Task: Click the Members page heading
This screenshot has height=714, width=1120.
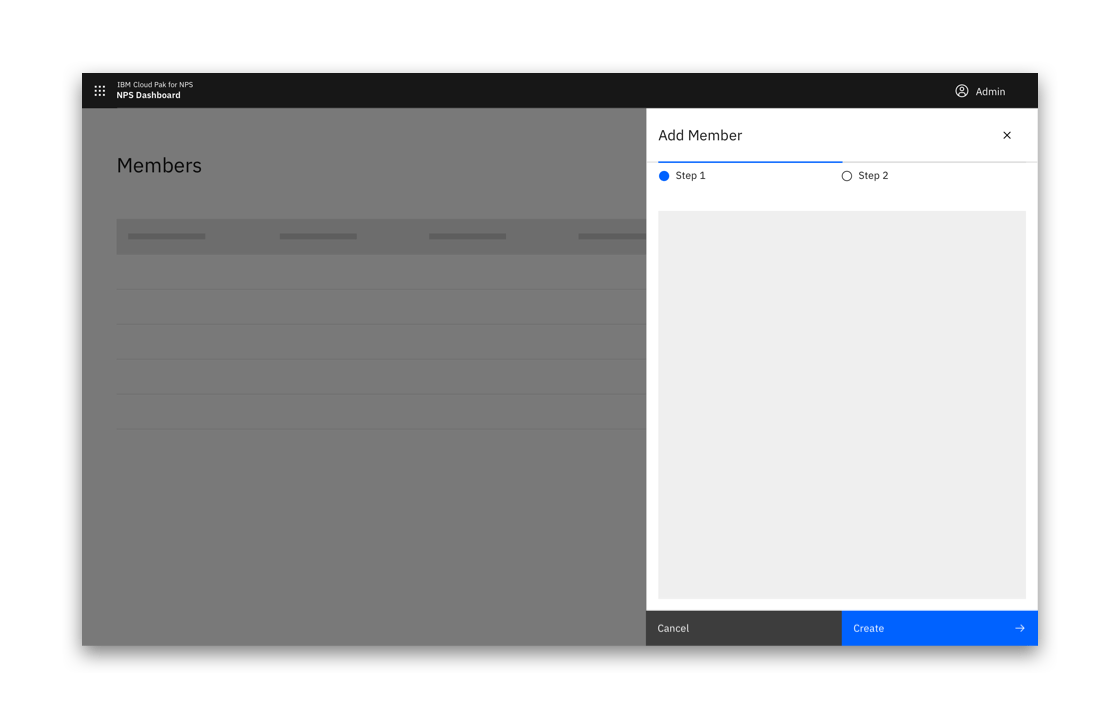Action: pos(159,166)
